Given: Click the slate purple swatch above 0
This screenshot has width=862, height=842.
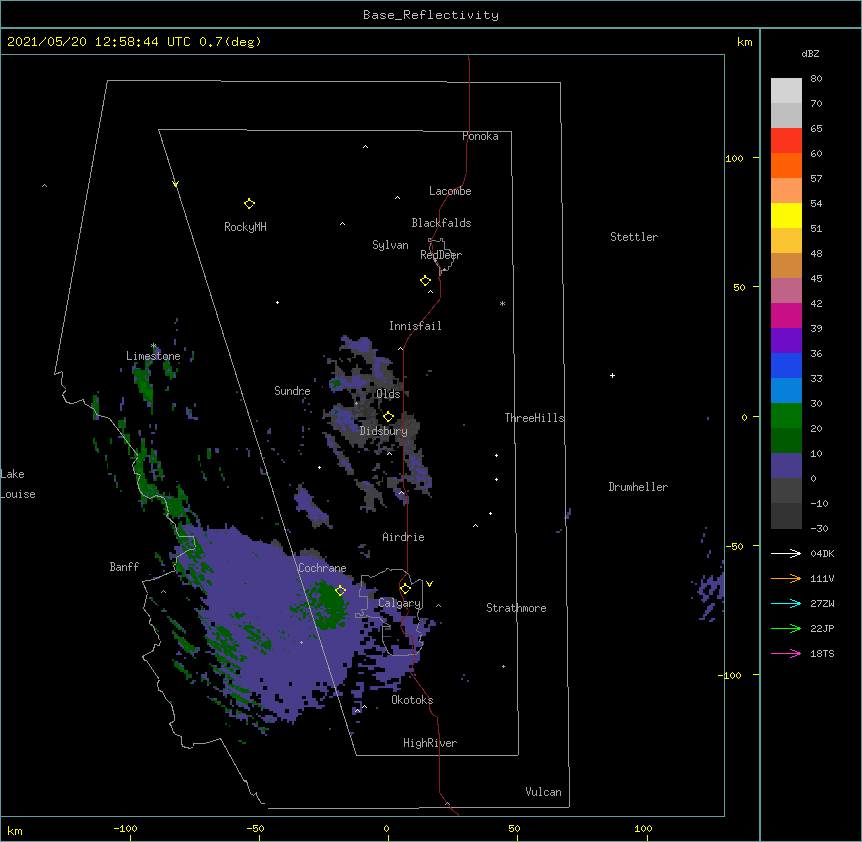Looking at the screenshot, I should 786,466.
